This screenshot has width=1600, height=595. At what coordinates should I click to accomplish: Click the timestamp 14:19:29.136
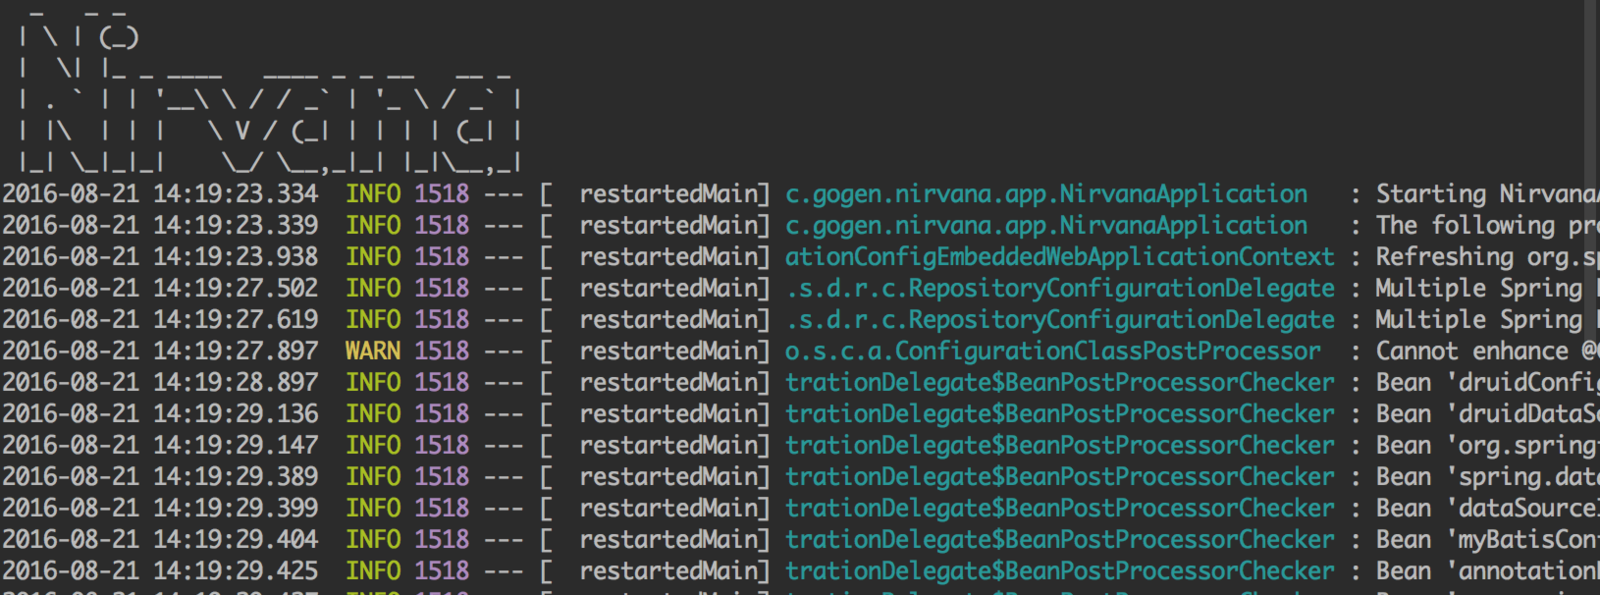pos(236,414)
